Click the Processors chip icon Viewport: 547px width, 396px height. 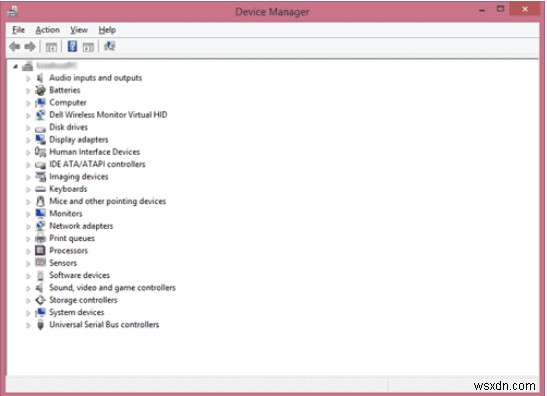coord(40,251)
